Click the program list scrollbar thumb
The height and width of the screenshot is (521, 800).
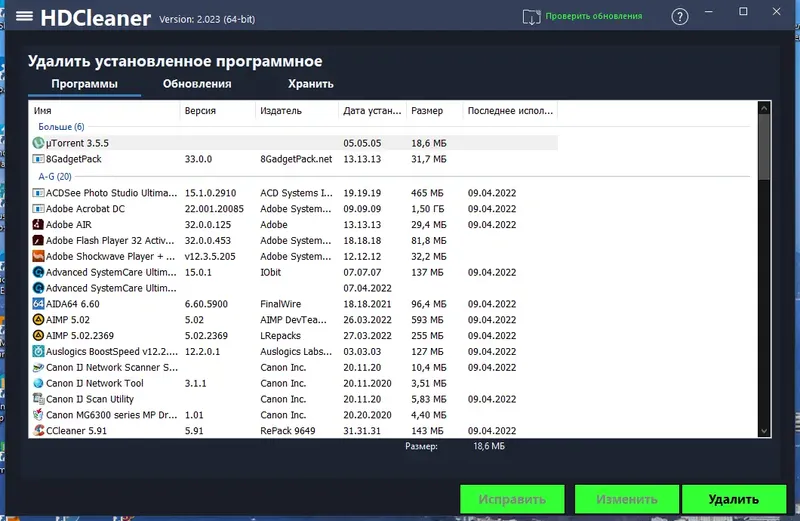(764, 147)
